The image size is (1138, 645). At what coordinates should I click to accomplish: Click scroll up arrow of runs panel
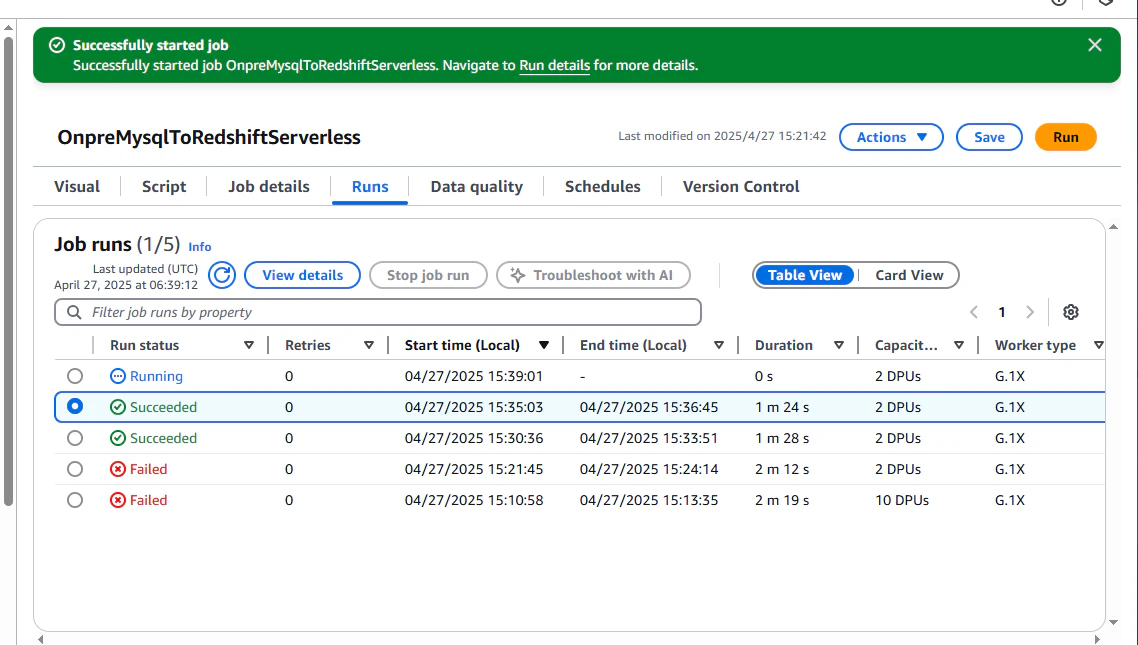click(1113, 227)
